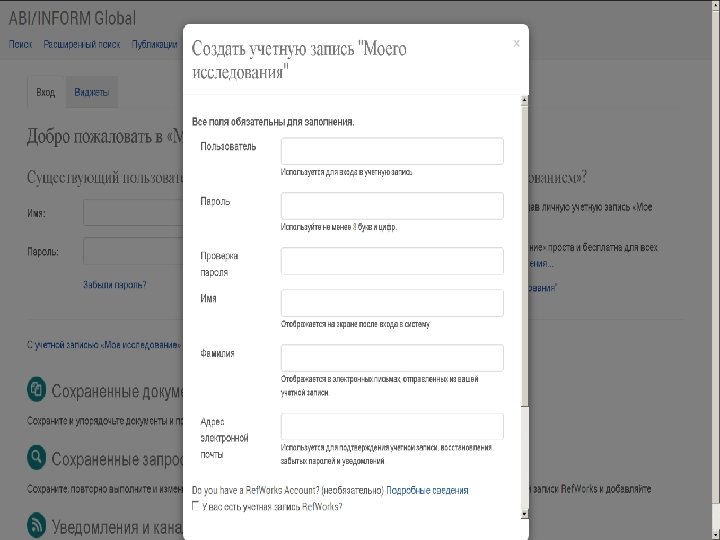Open the Подробные сведения link

(427, 490)
